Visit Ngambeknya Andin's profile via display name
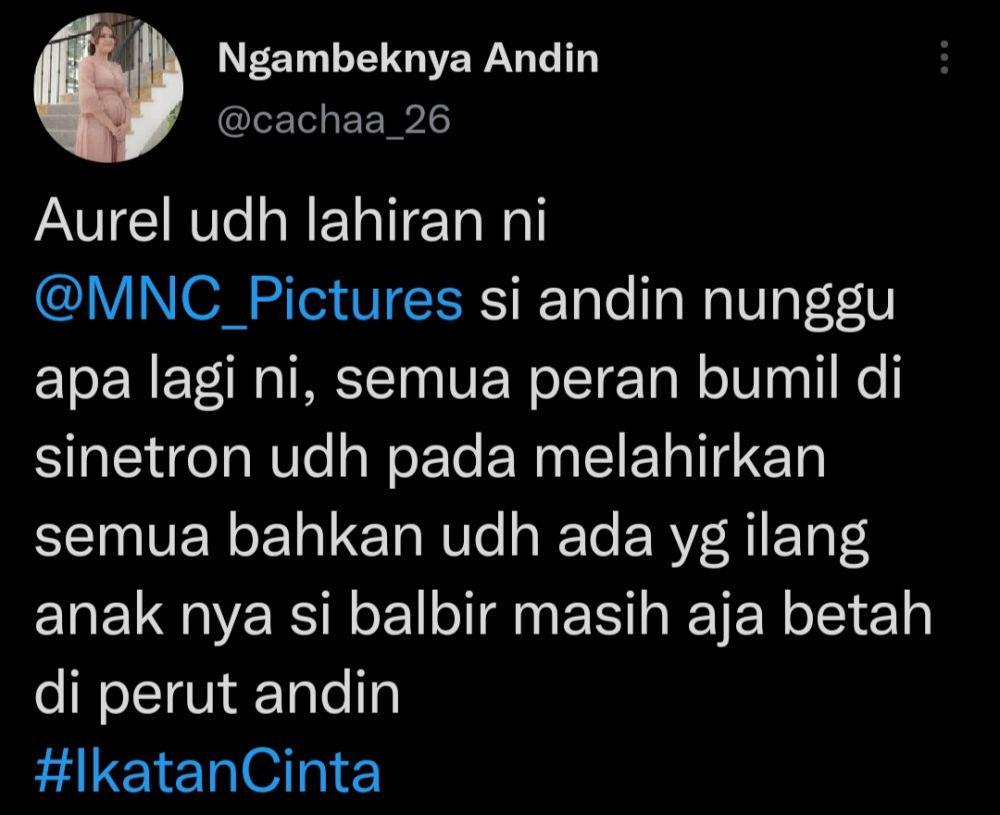Viewport: 1000px width, 815px height. pos(408,60)
